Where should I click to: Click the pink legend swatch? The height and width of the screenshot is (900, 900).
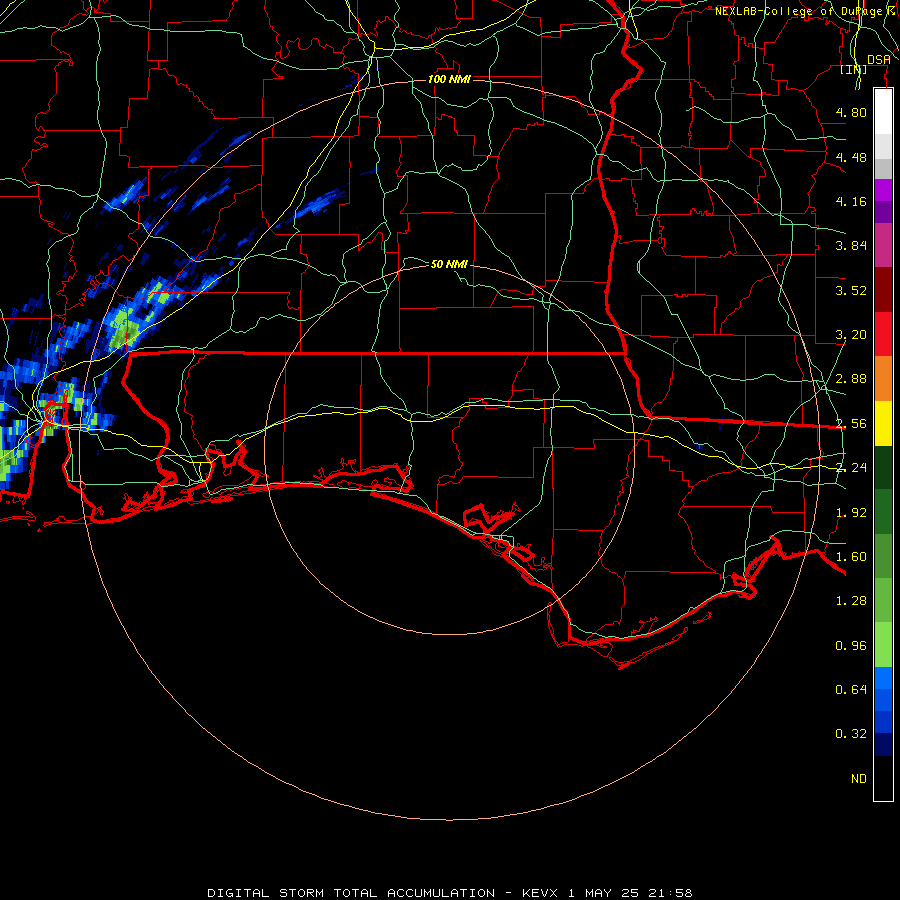(883, 245)
